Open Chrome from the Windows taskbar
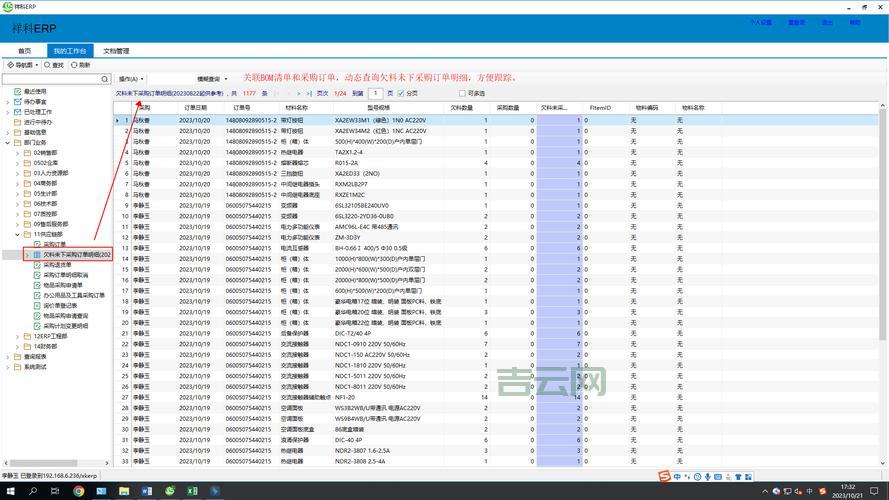The height and width of the screenshot is (500, 889). (x=79, y=491)
